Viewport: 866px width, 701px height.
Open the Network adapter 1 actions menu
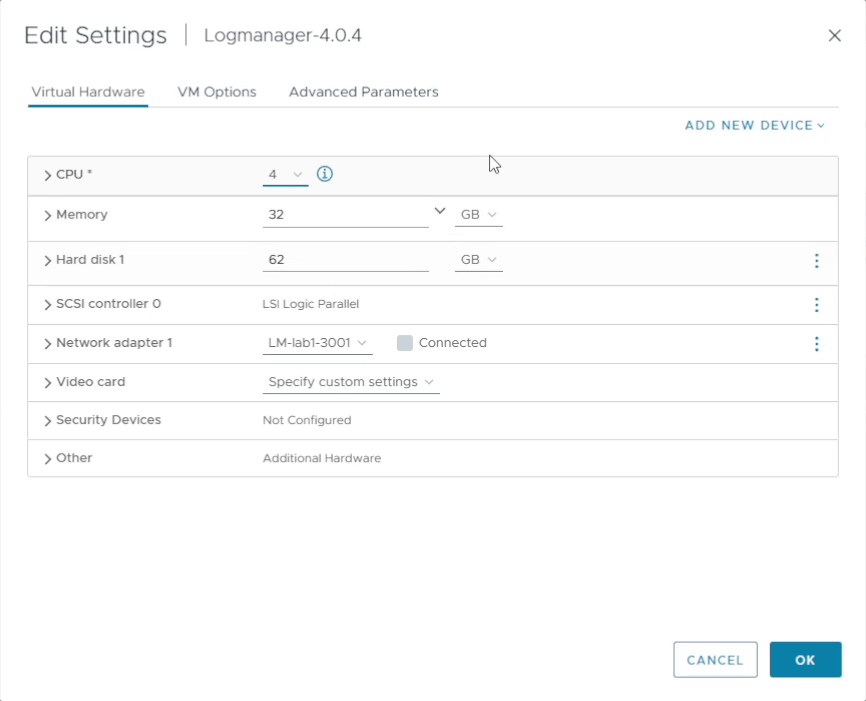tap(817, 343)
